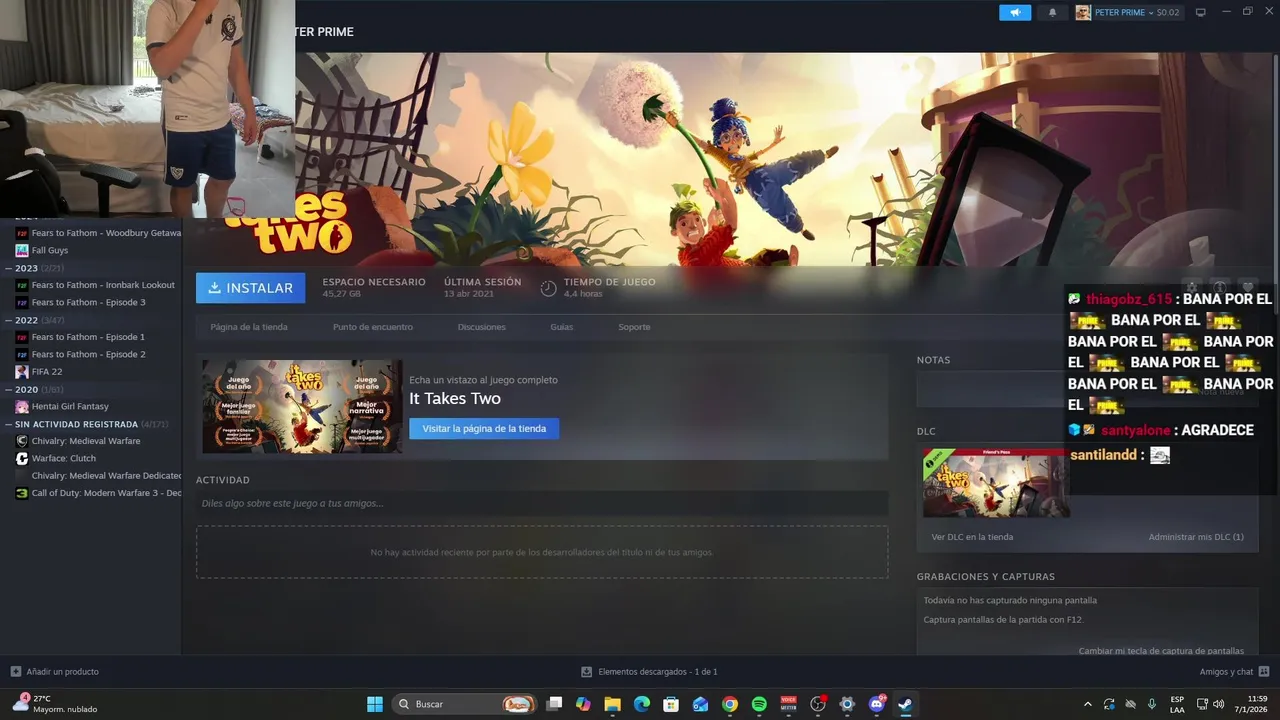Click the Warface: Clutch game icon
Viewport: 1280px width, 720px height.
tap(22, 458)
